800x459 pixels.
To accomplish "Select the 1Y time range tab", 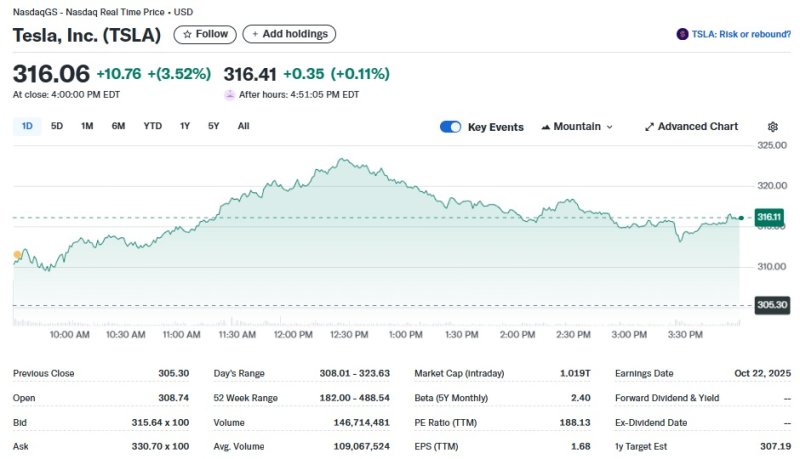I will click(185, 126).
